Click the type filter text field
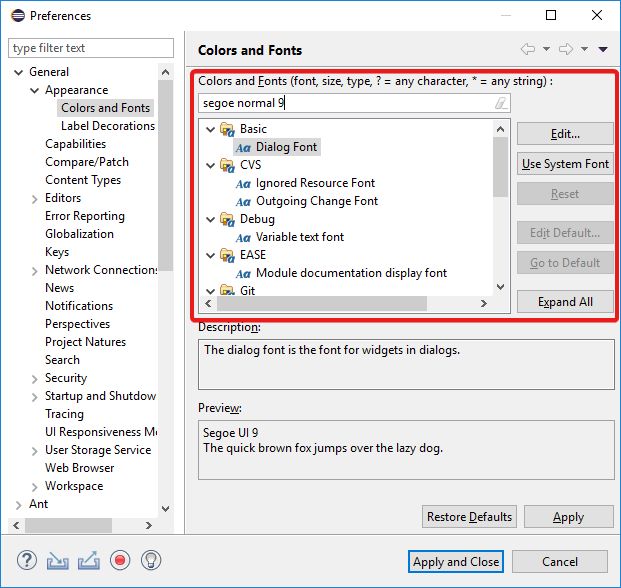The image size is (621, 588). pos(91,48)
